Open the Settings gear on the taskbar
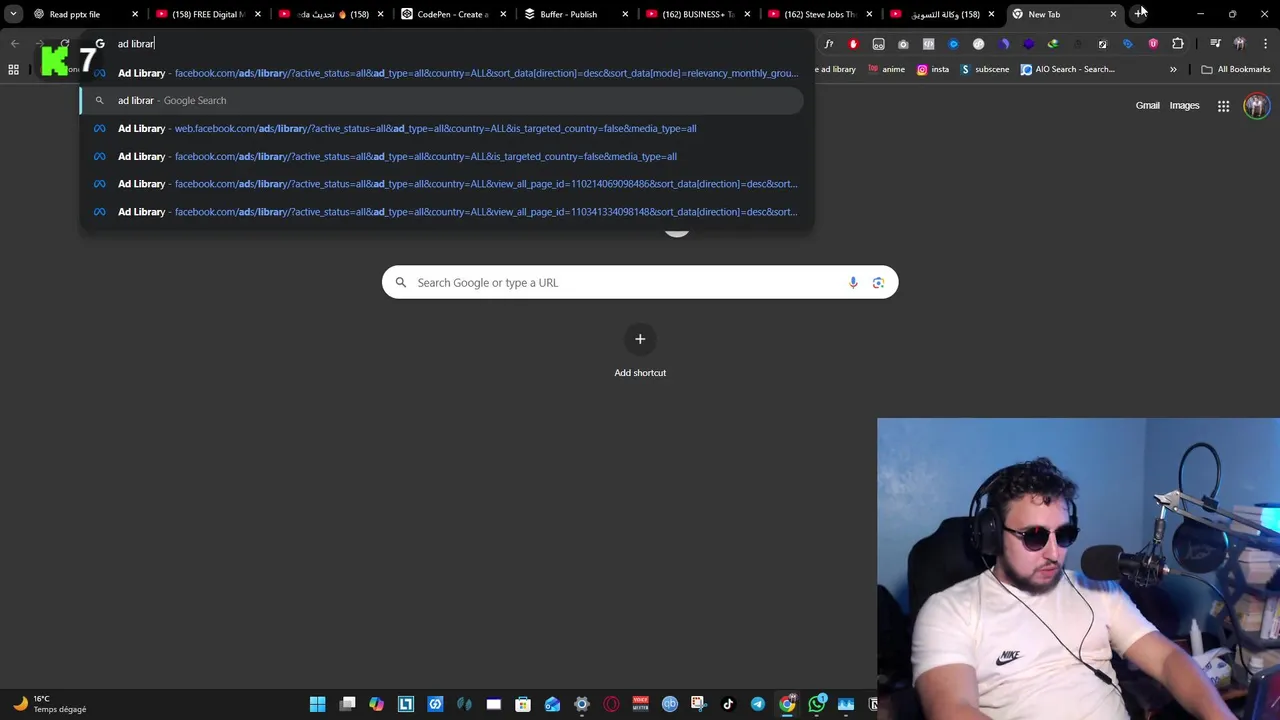The height and width of the screenshot is (720, 1280). pos(582,704)
